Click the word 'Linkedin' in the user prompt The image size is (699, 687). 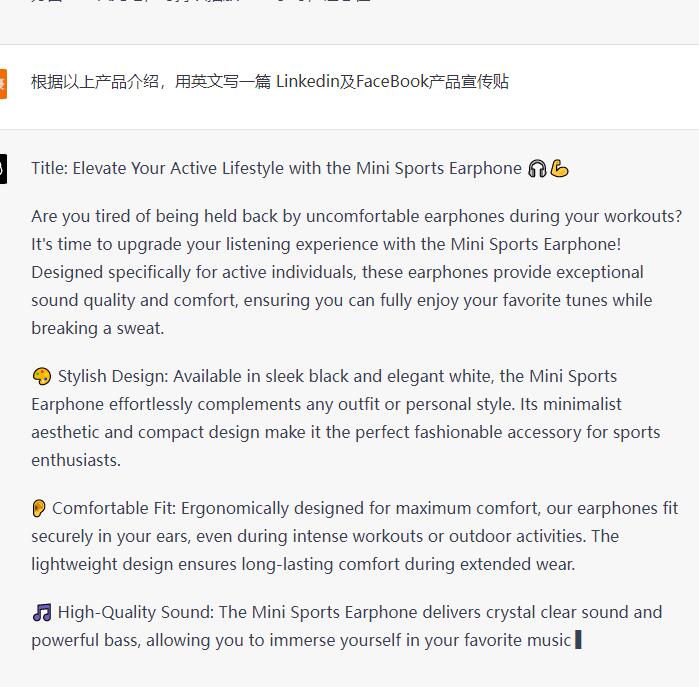(308, 82)
